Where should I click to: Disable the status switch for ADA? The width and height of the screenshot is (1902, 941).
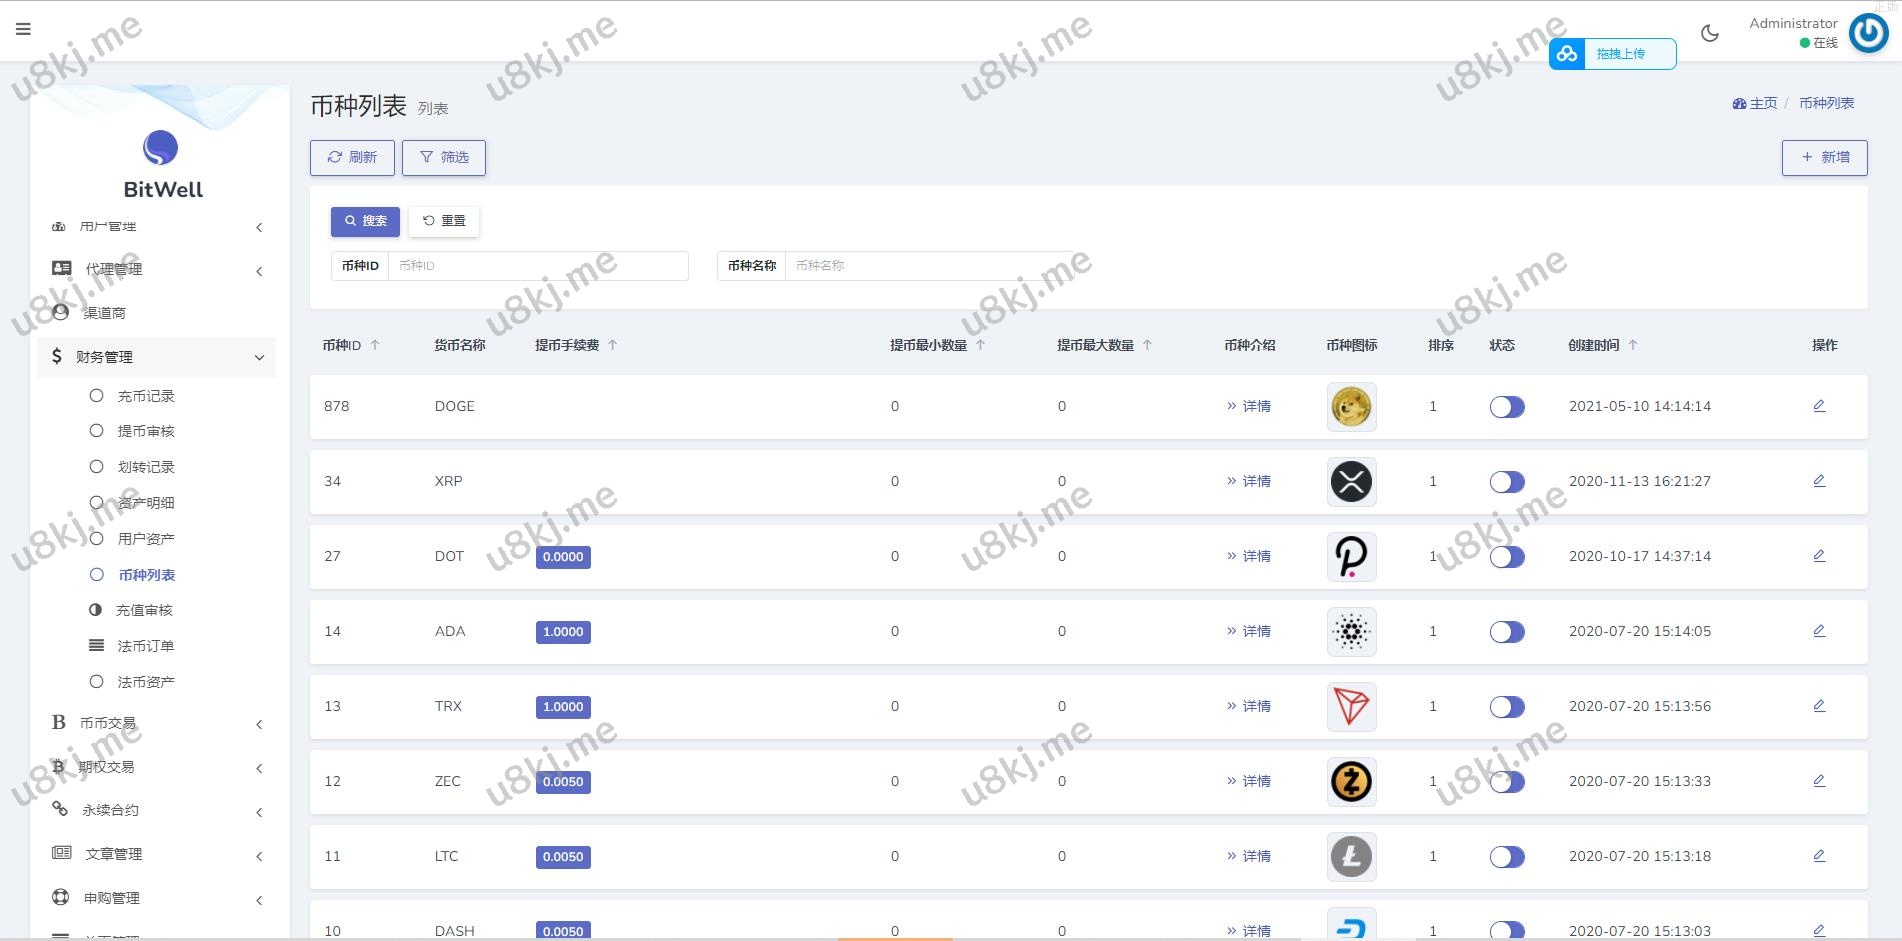[1507, 632]
